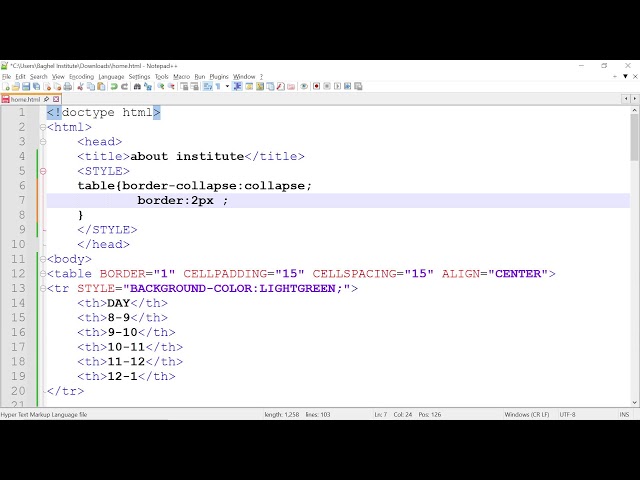
Task: Toggle word wrap
Action: point(208,86)
